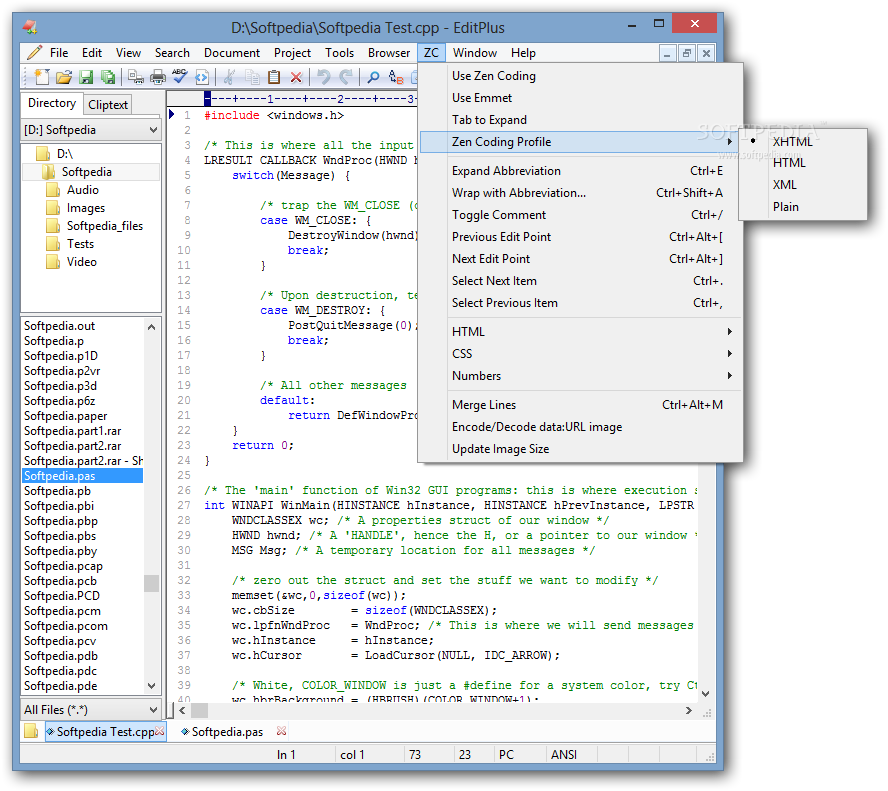
Task: Click the Find magnifier icon
Action: (x=373, y=76)
